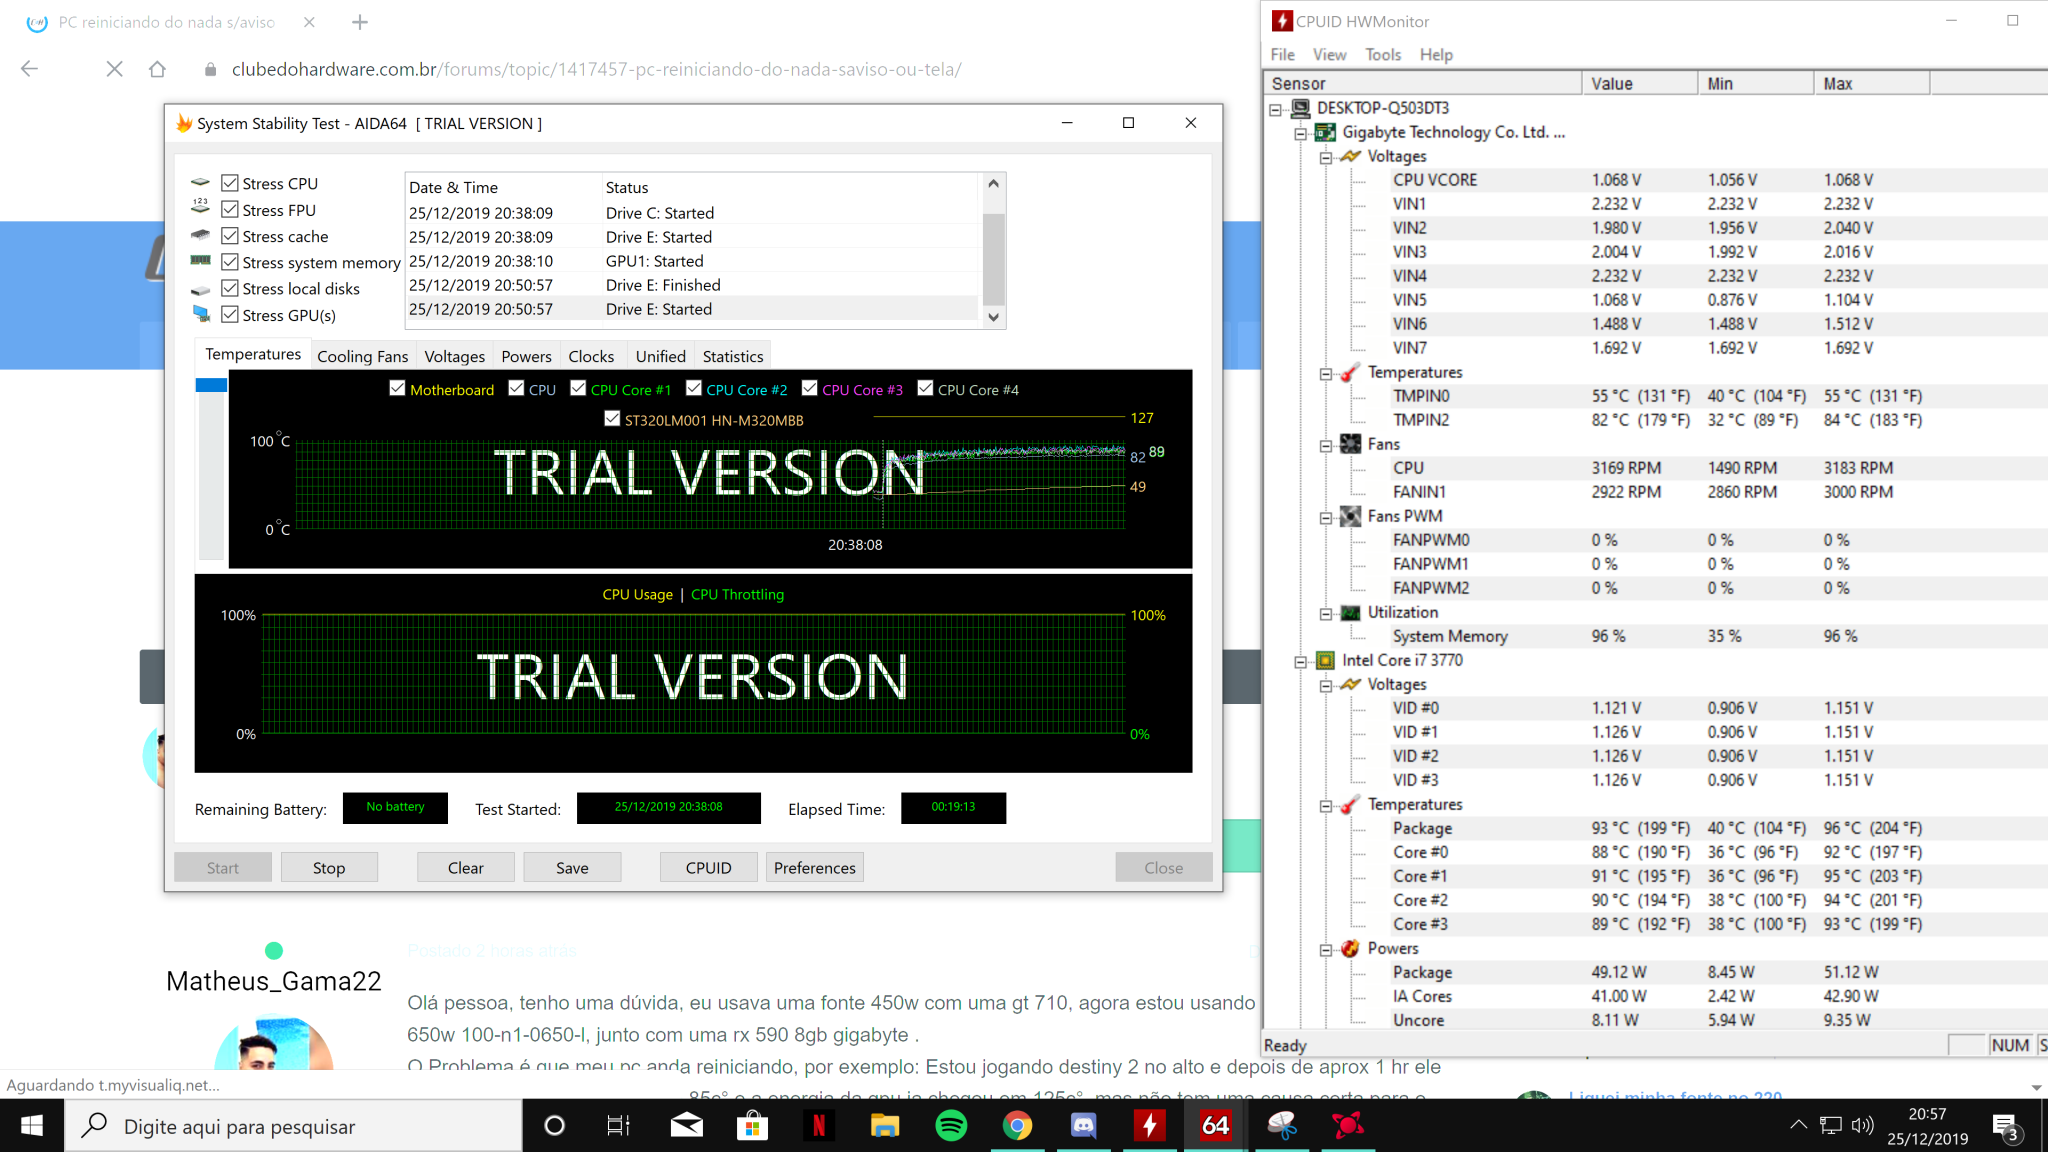The image size is (2048, 1152).
Task: Open Spotify from the taskbar
Action: [x=951, y=1126]
